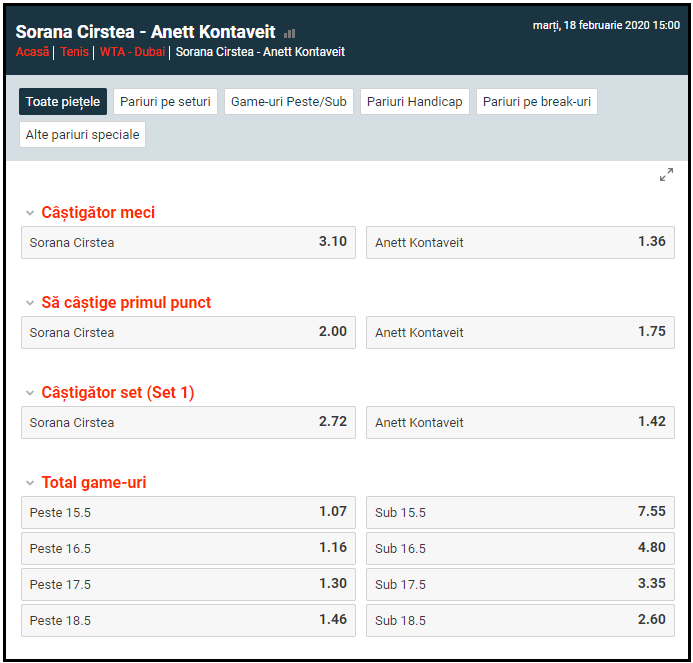The height and width of the screenshot is (663, 693).
Task: Switch to Pariuri pe seturi tab
Action: (x=165, y=101)
